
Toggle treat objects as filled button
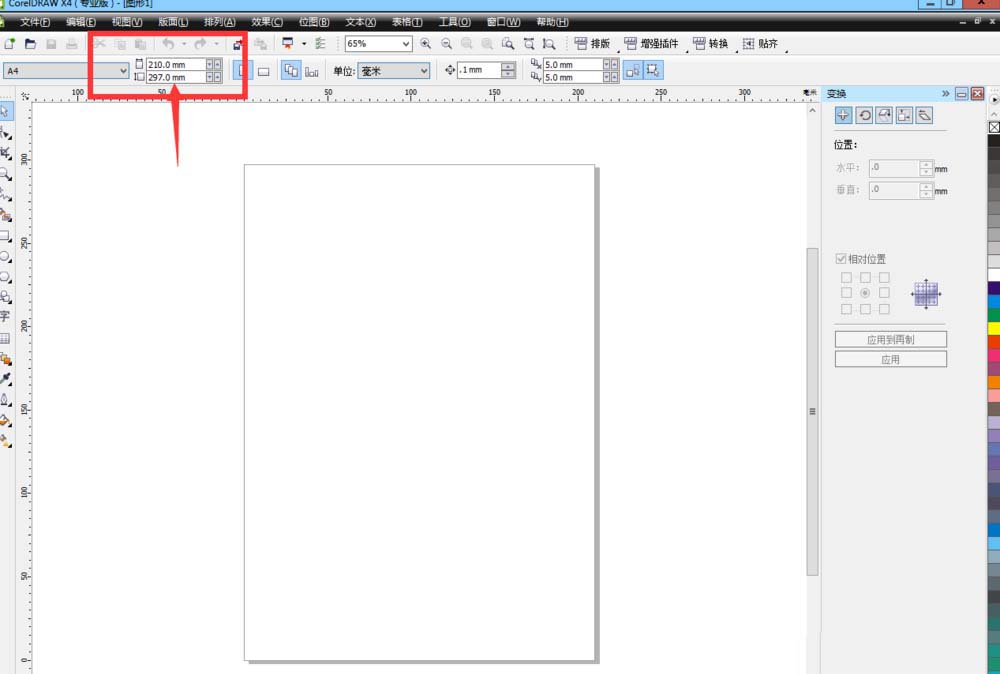653,70
